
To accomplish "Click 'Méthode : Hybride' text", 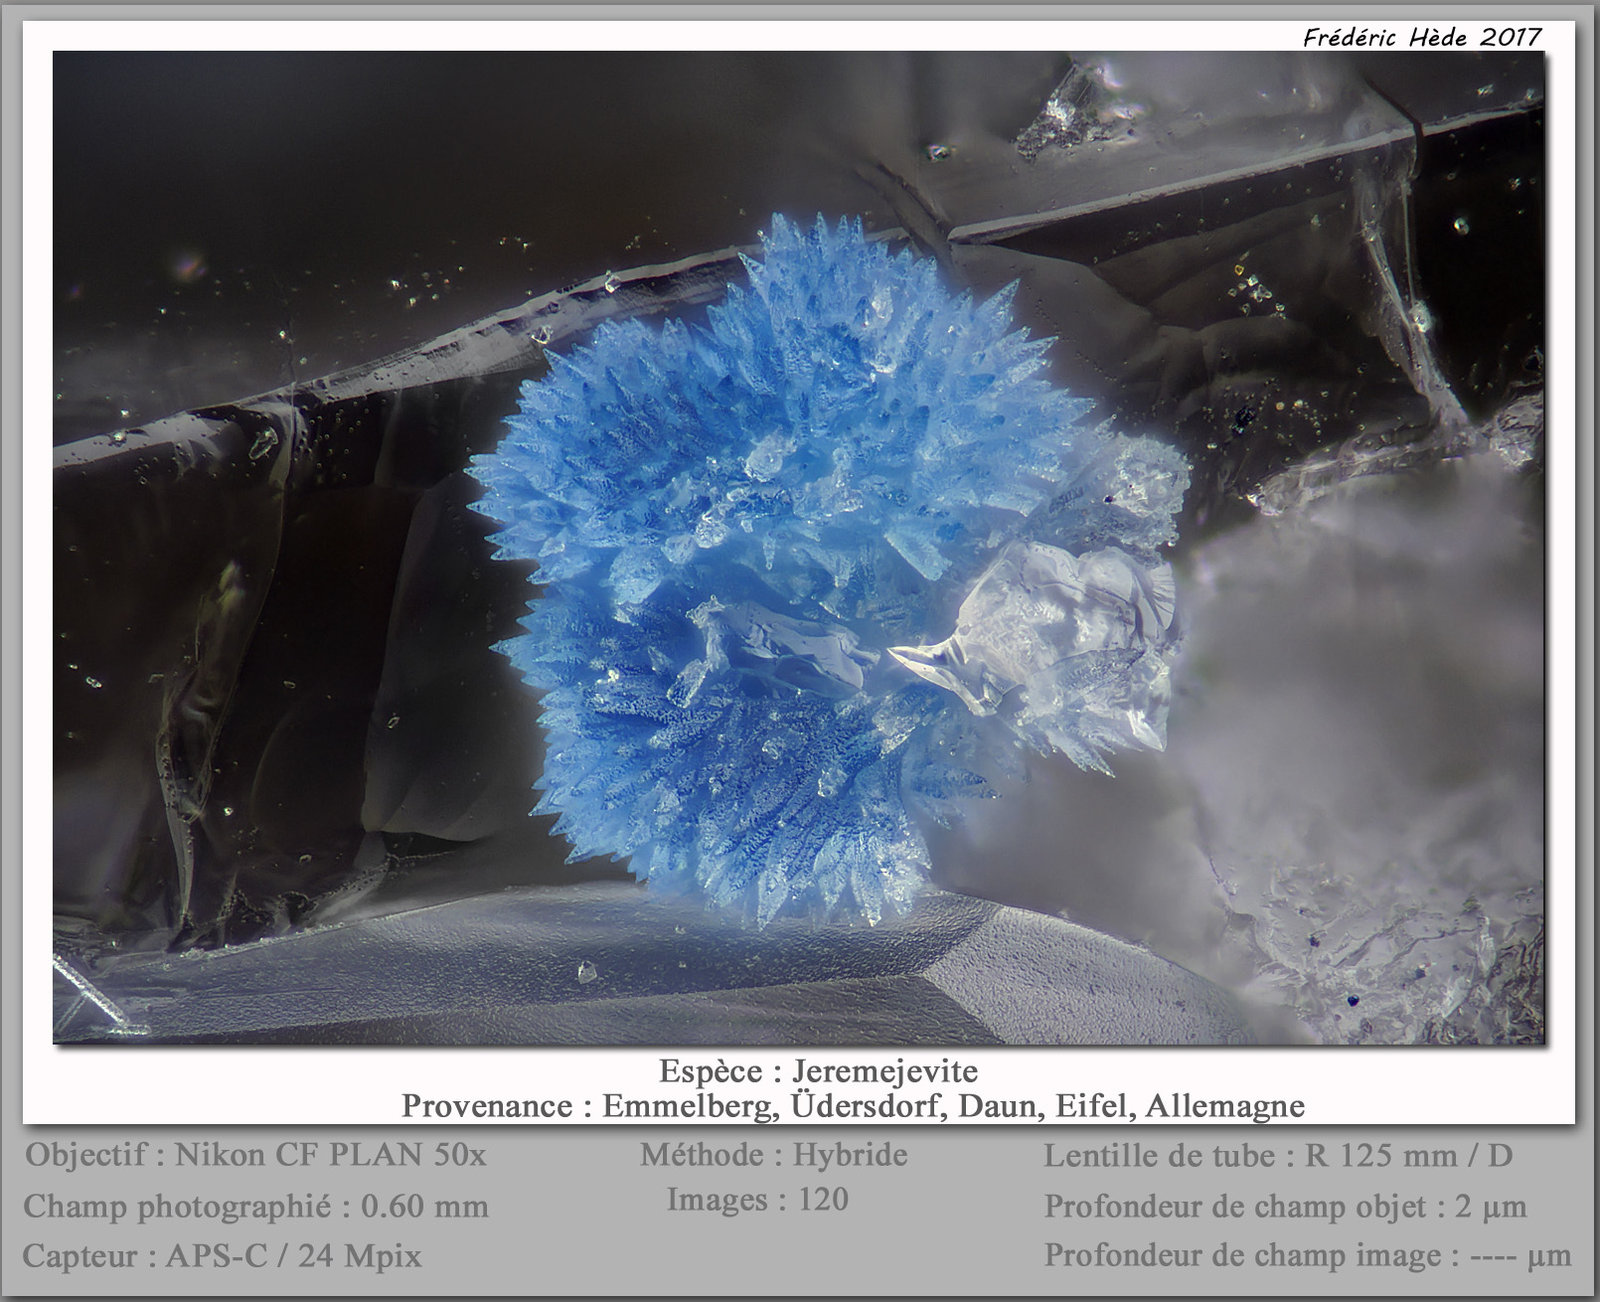I will tap(774, 1155).
